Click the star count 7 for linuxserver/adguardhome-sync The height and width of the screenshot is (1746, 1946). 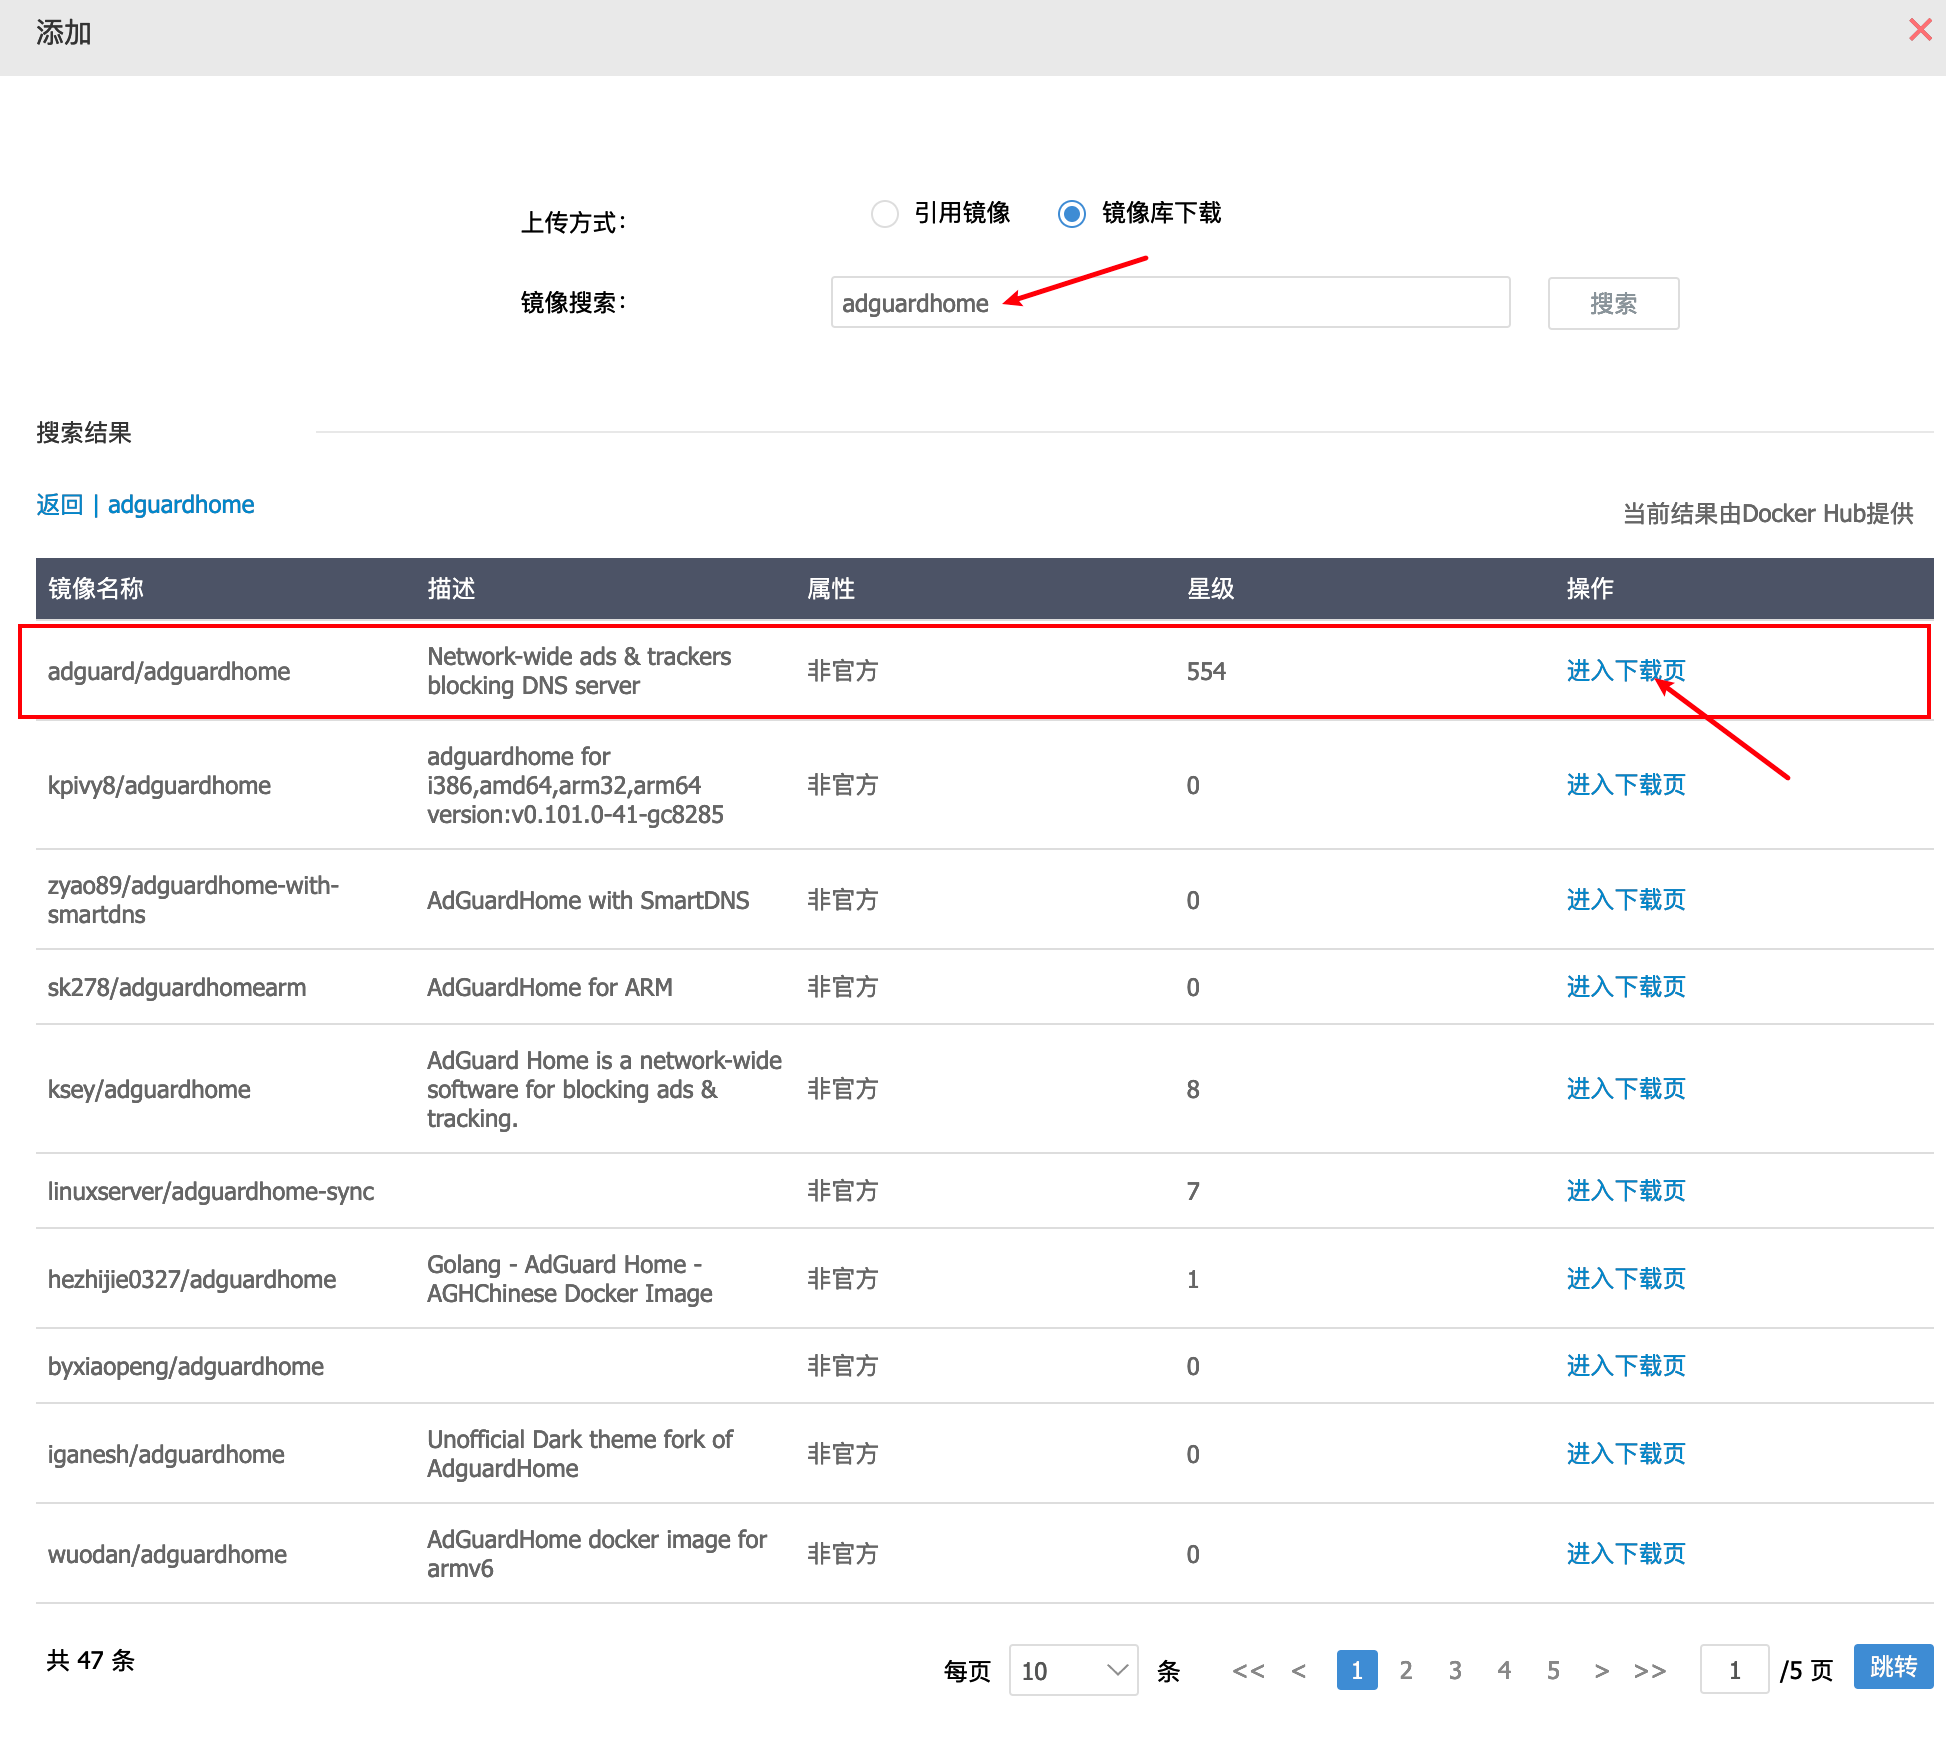coord(1193,1191)
